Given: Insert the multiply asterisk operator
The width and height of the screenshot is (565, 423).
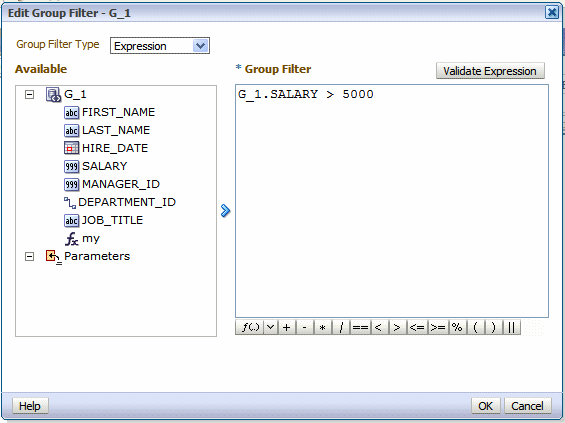Looking at the screenshot, I should [323, 328].
